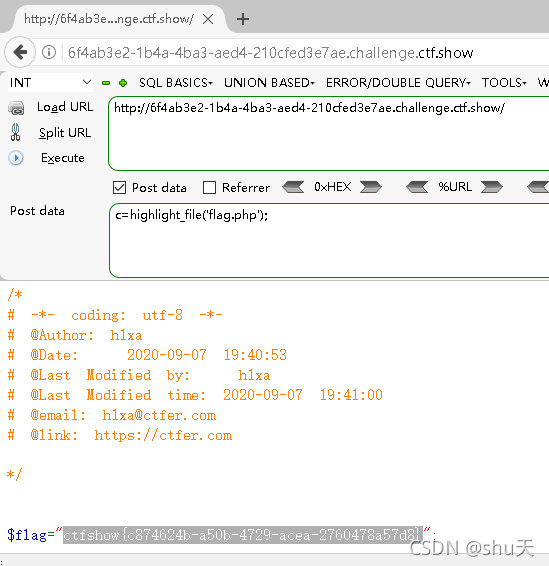This screenshot has width=549, height=566.
Task: Open the INT type dropdown
Action: pos(50,83)
